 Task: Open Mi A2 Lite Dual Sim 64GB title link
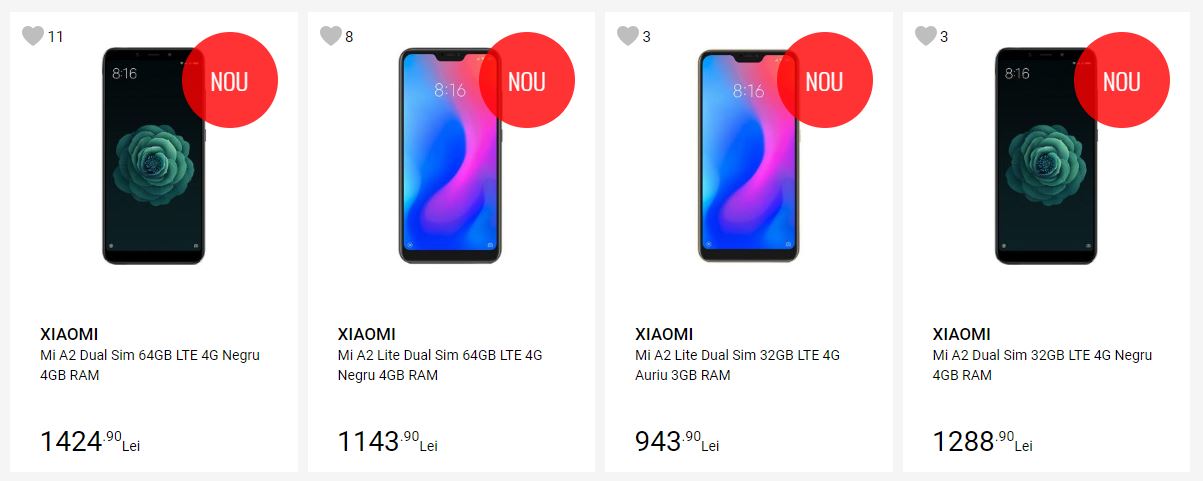(x=440, y=365)
